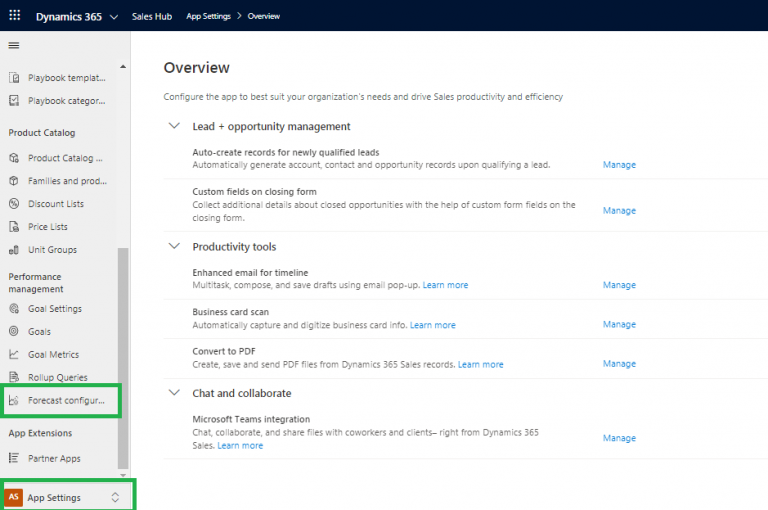Collapse Lead + opportunity management section

(174, 126)
